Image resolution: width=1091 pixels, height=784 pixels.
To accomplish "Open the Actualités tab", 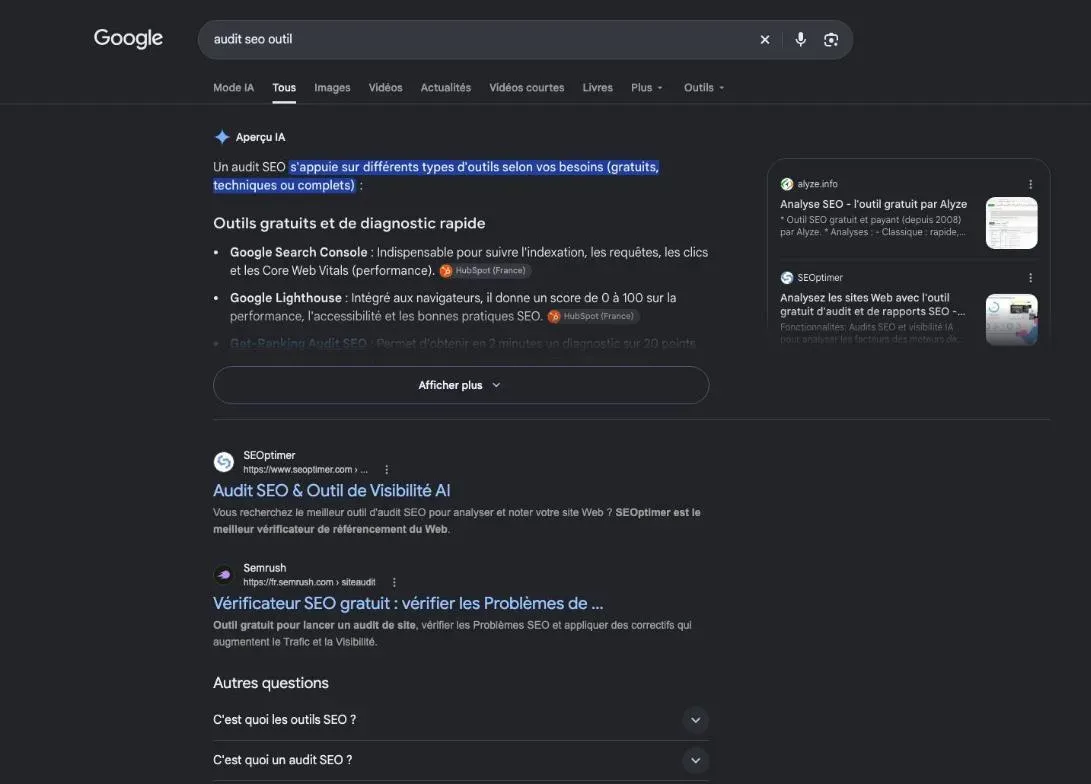I will 445,88.
